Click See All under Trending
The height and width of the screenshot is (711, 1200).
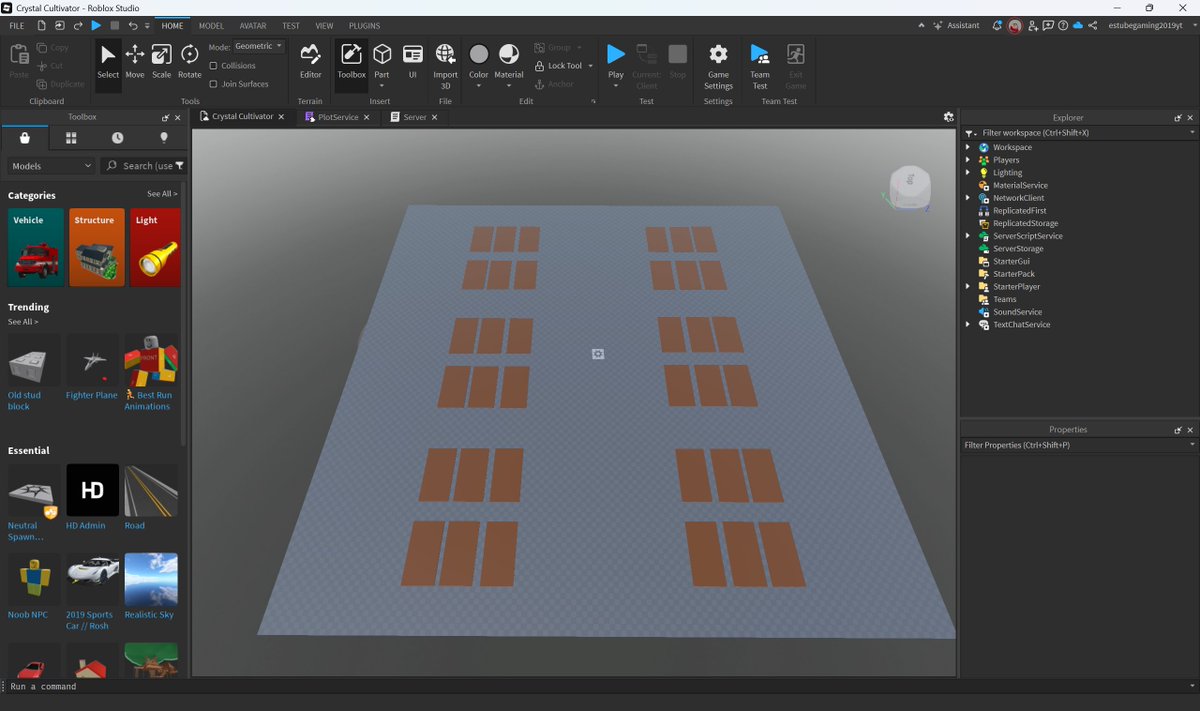pyautogui.click(x=23, y=322)
